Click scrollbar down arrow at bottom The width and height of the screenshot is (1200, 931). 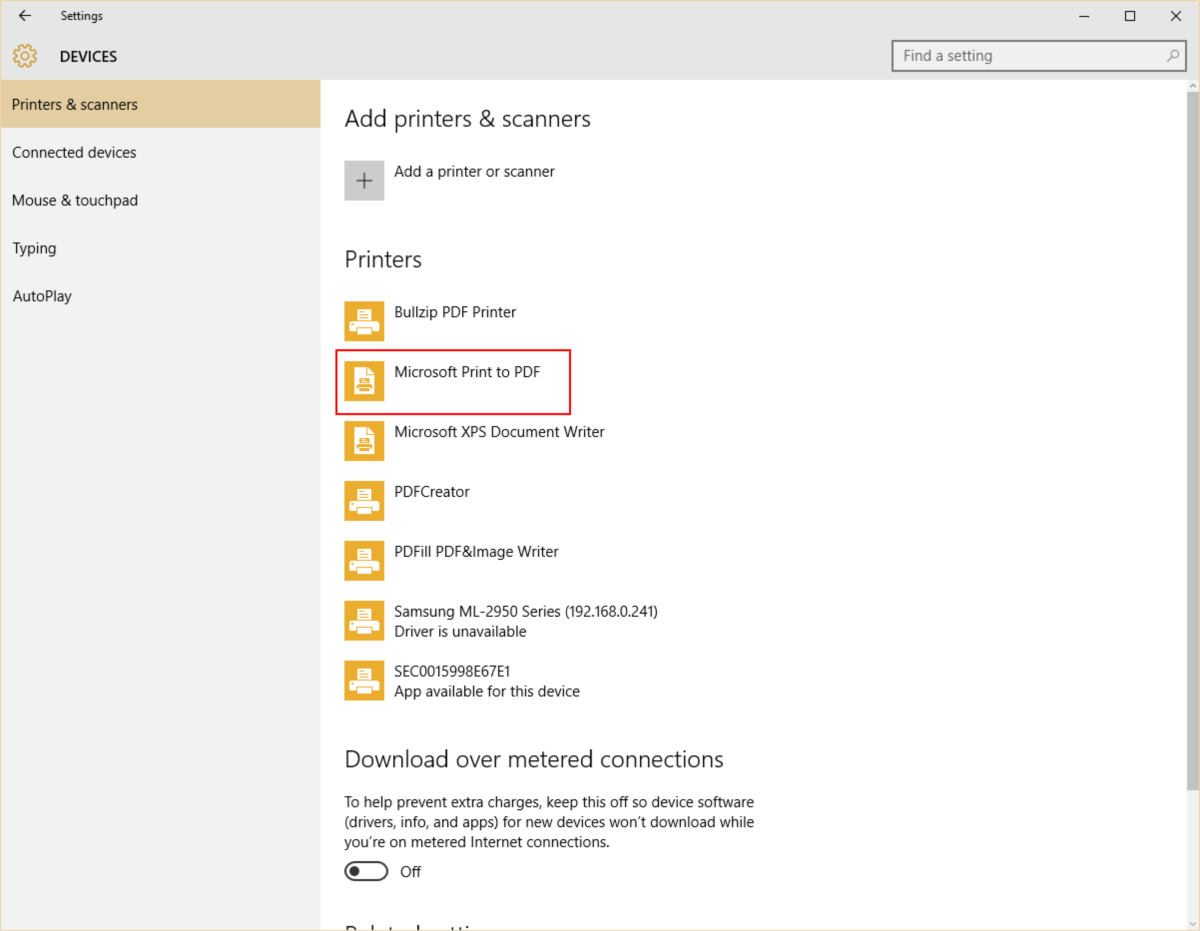[1192, 922]
